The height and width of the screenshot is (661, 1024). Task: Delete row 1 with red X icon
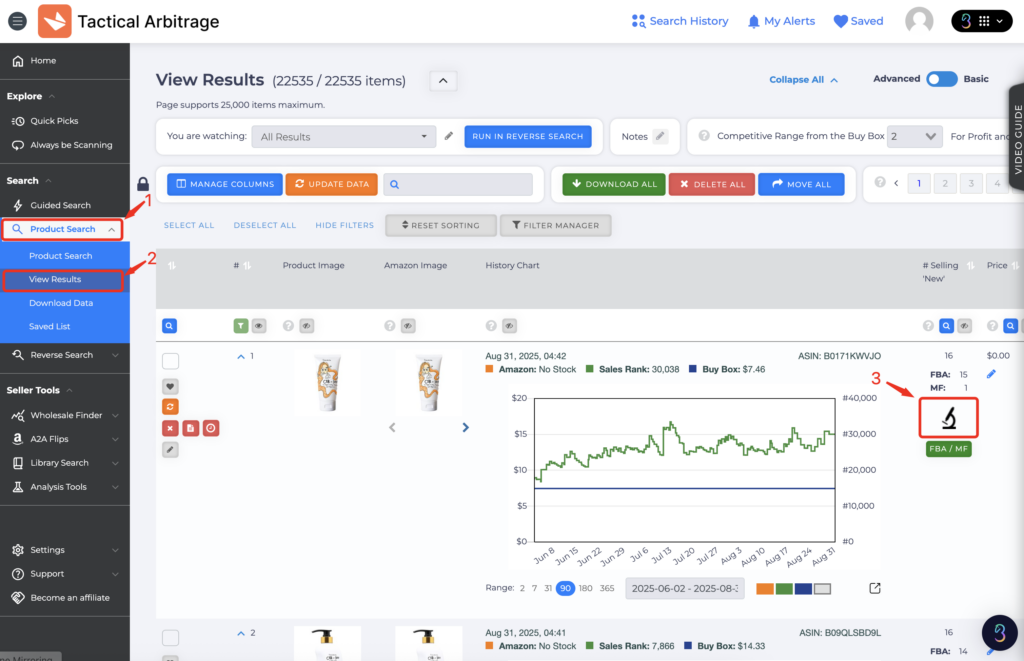click(170, 428)
